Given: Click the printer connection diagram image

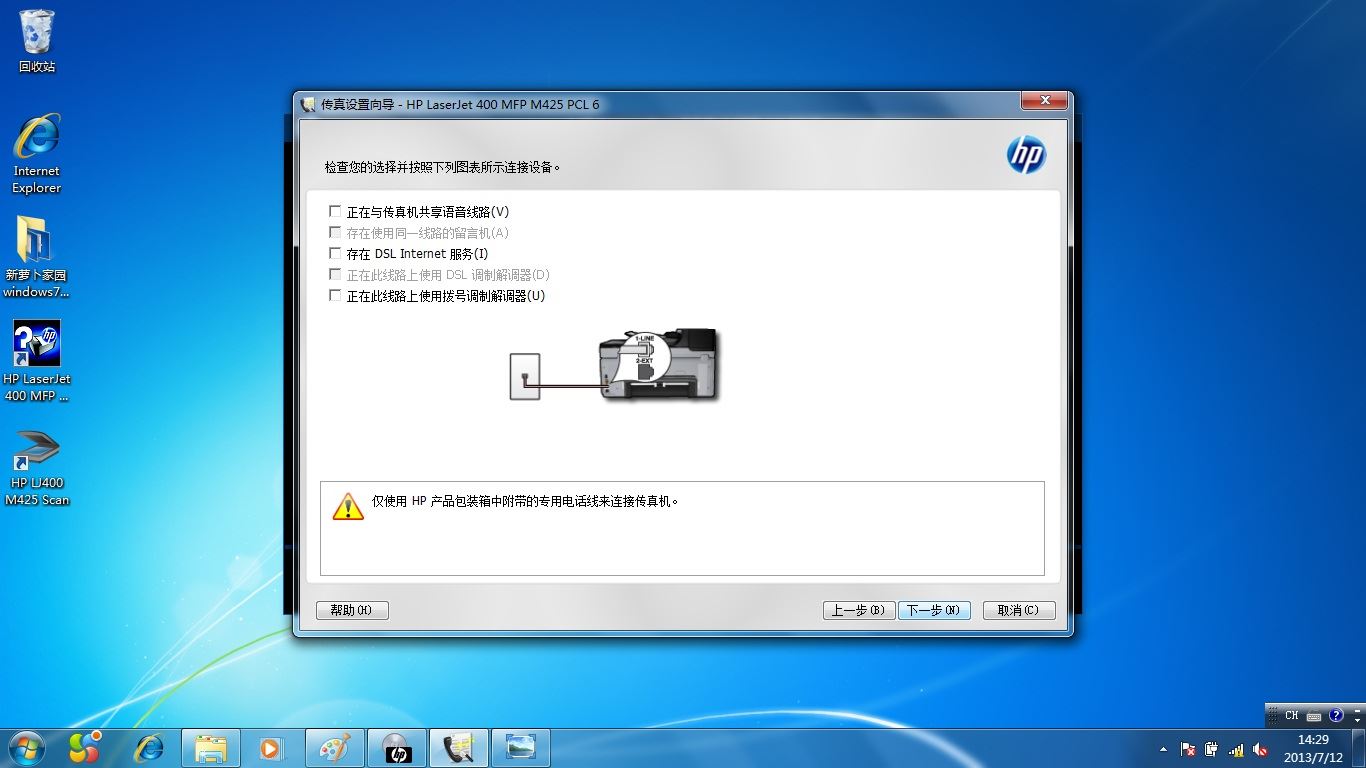Looking at the screenshot, I should point(614,364).
